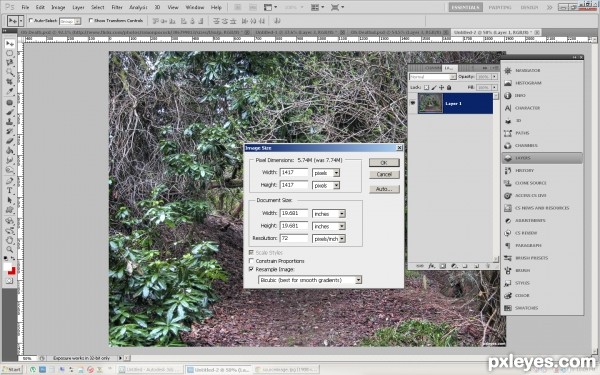Open the File menu
The height and width of the screenshot is (375, 600).
tap(25, 7)
